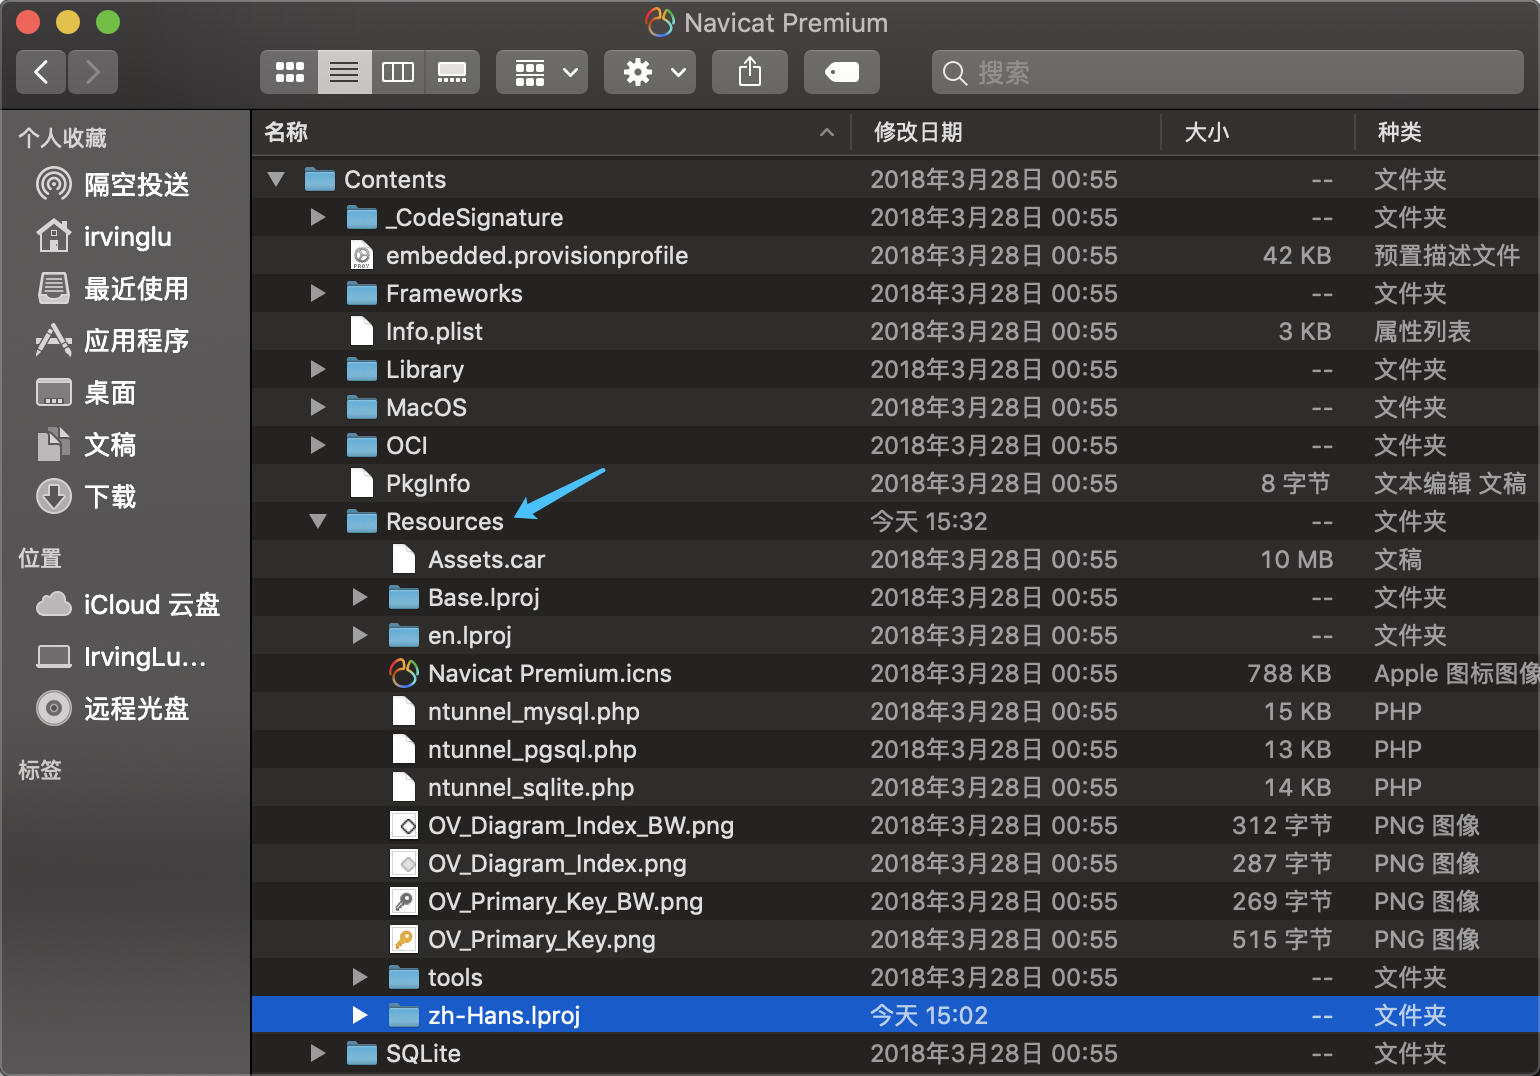Expand the Base.lproj folder triangle
This screenshot has width=1540, height=1076.
[360, 598]
